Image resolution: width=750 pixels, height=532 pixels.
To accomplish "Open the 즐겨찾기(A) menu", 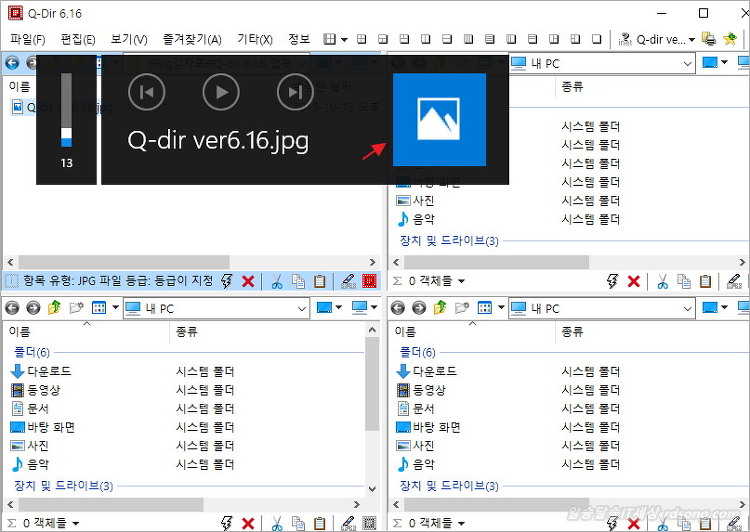I will [192, 39].
